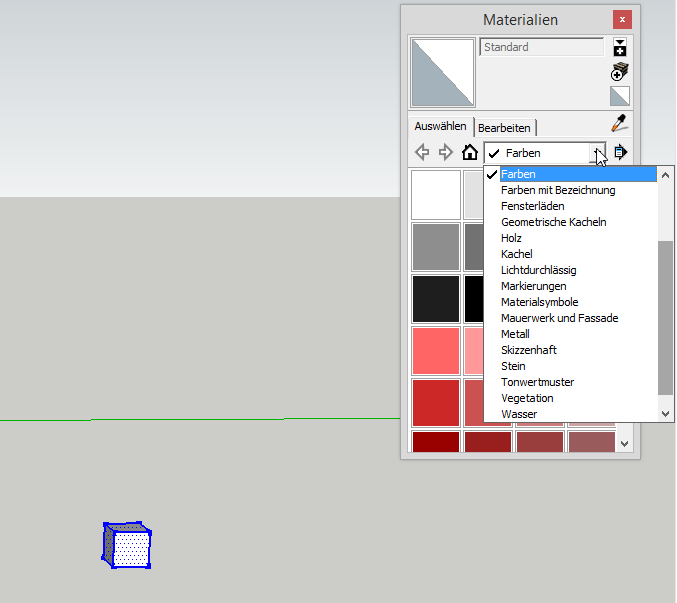
Task: Click the home icon for model materials
Action: pos(470,153)
